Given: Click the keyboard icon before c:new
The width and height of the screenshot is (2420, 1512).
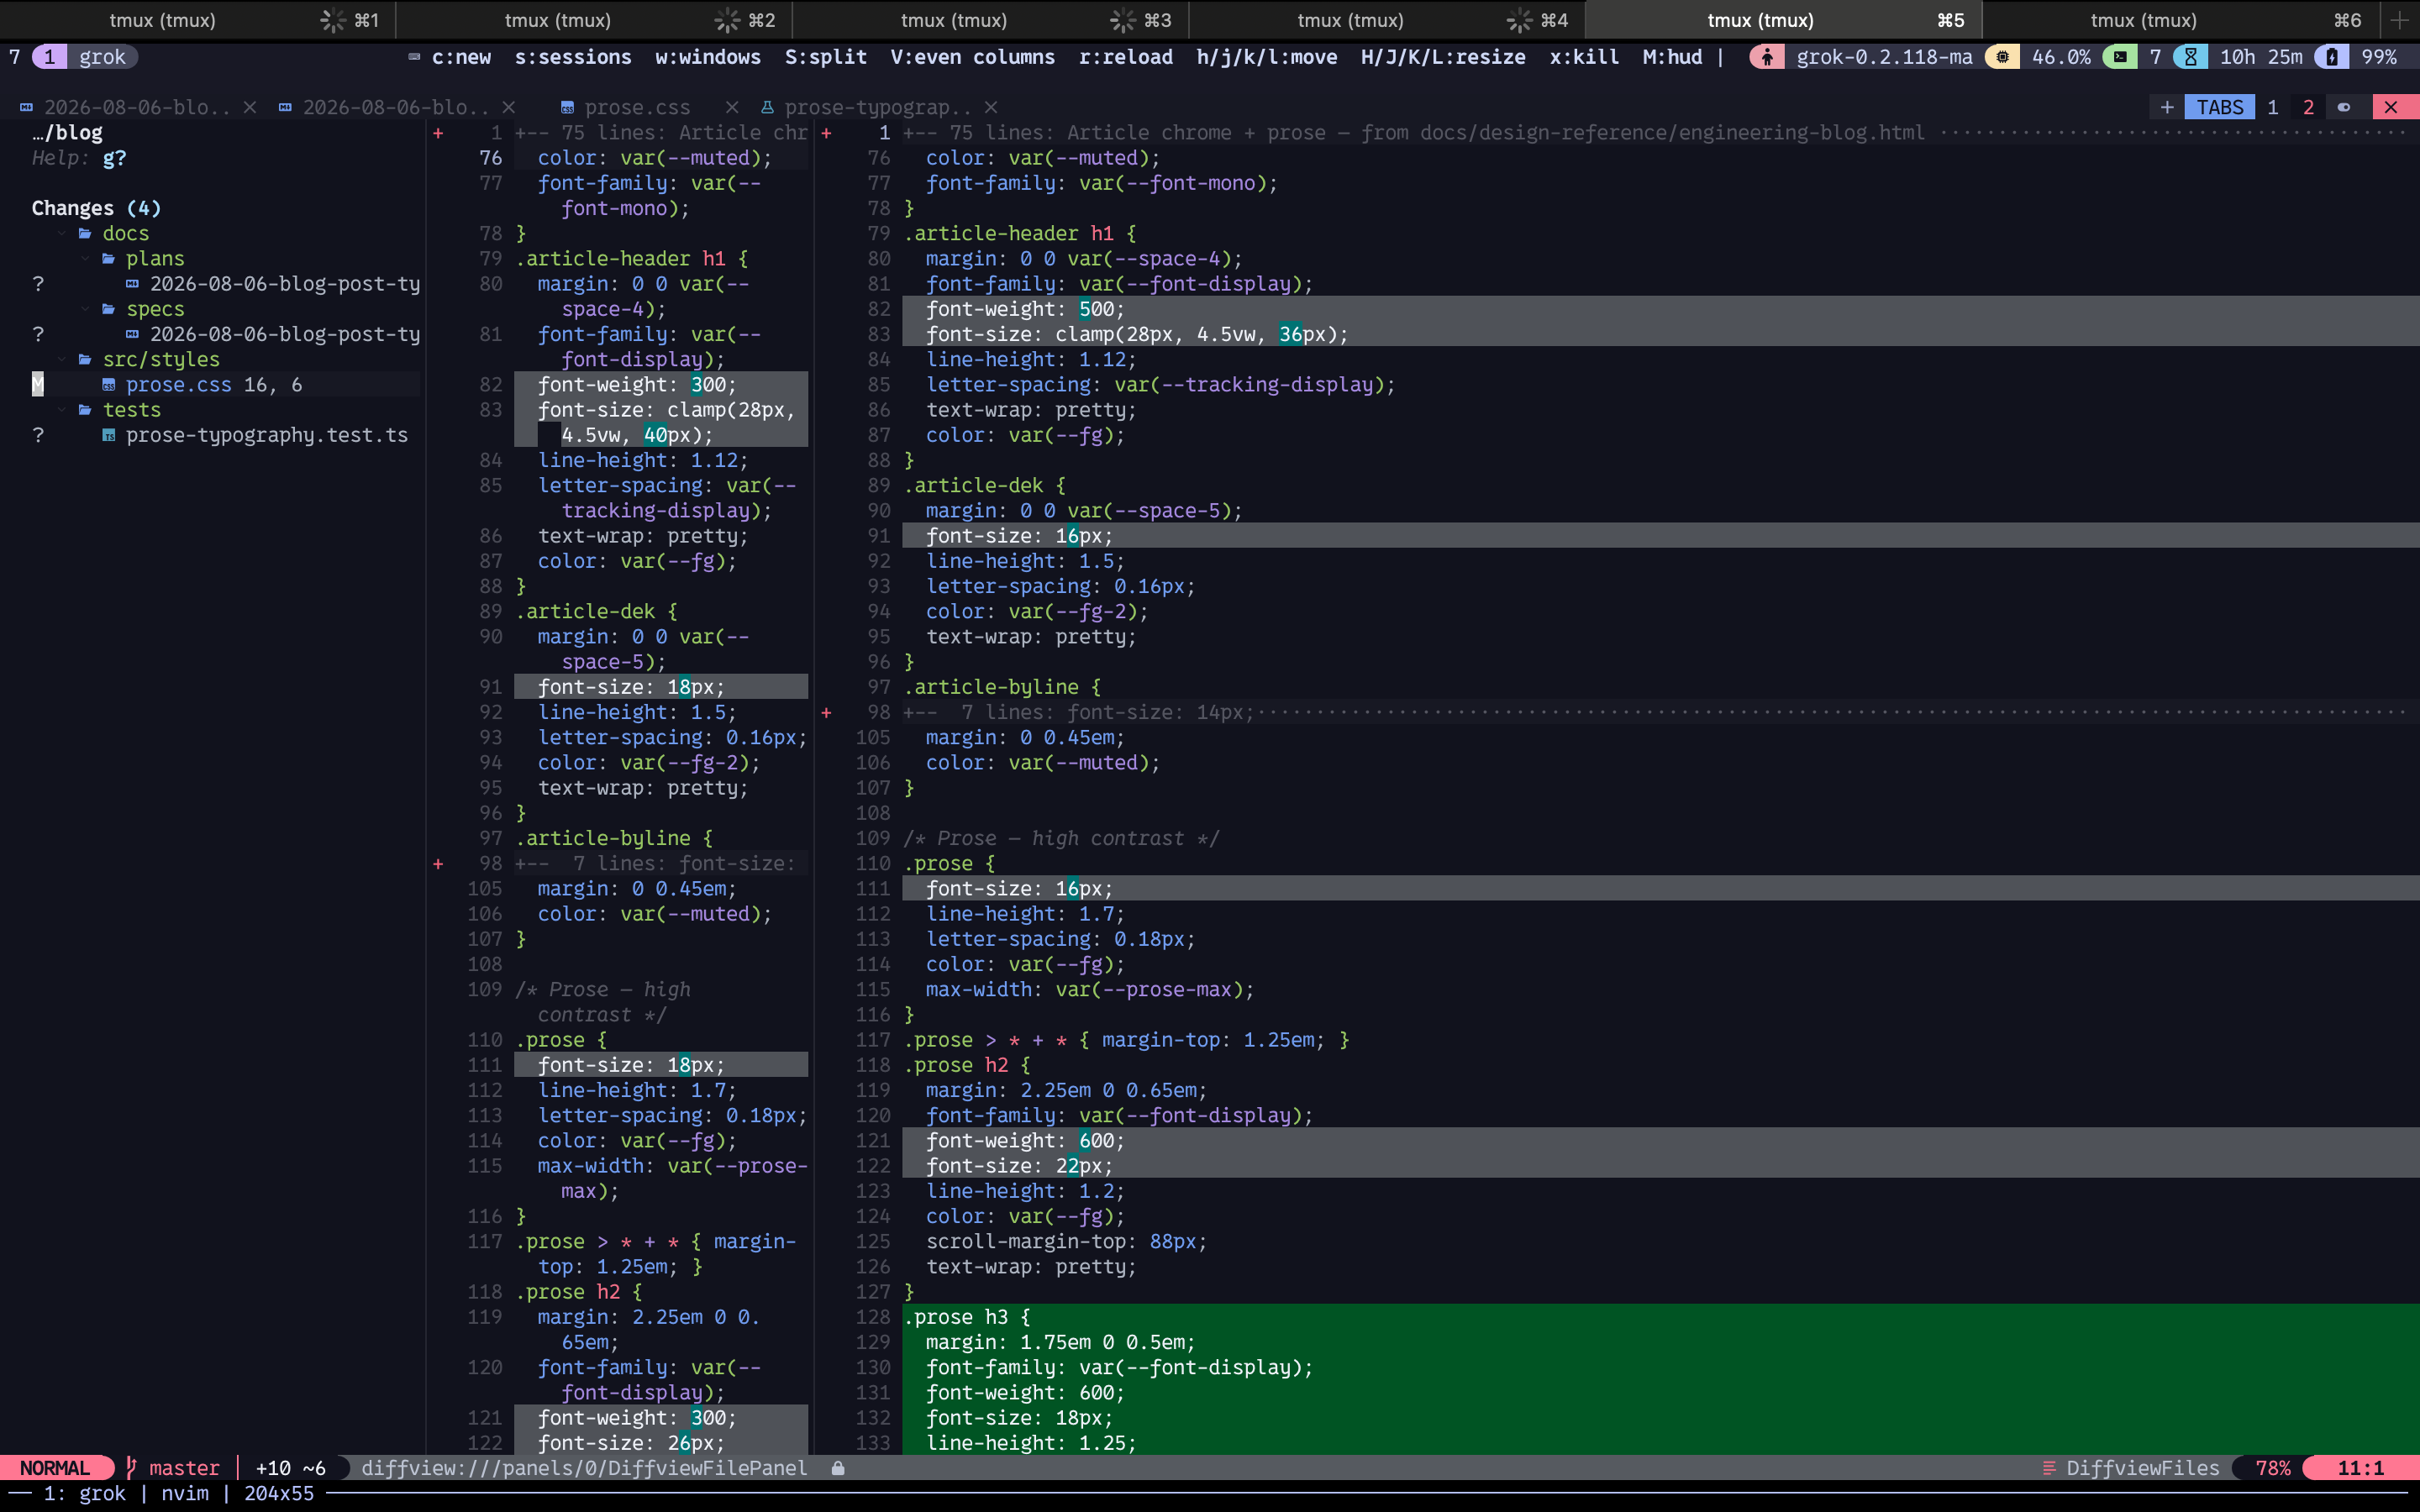Looking at the screenshot, I should (x=414, y=57).
